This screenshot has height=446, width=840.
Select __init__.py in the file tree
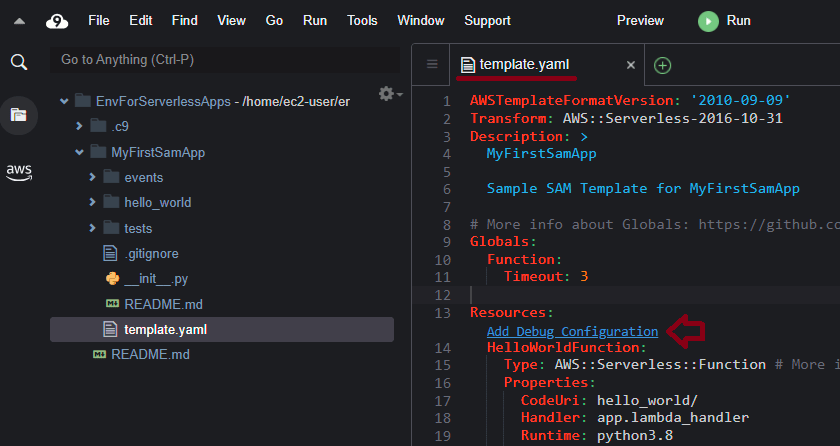pos(156,278)
